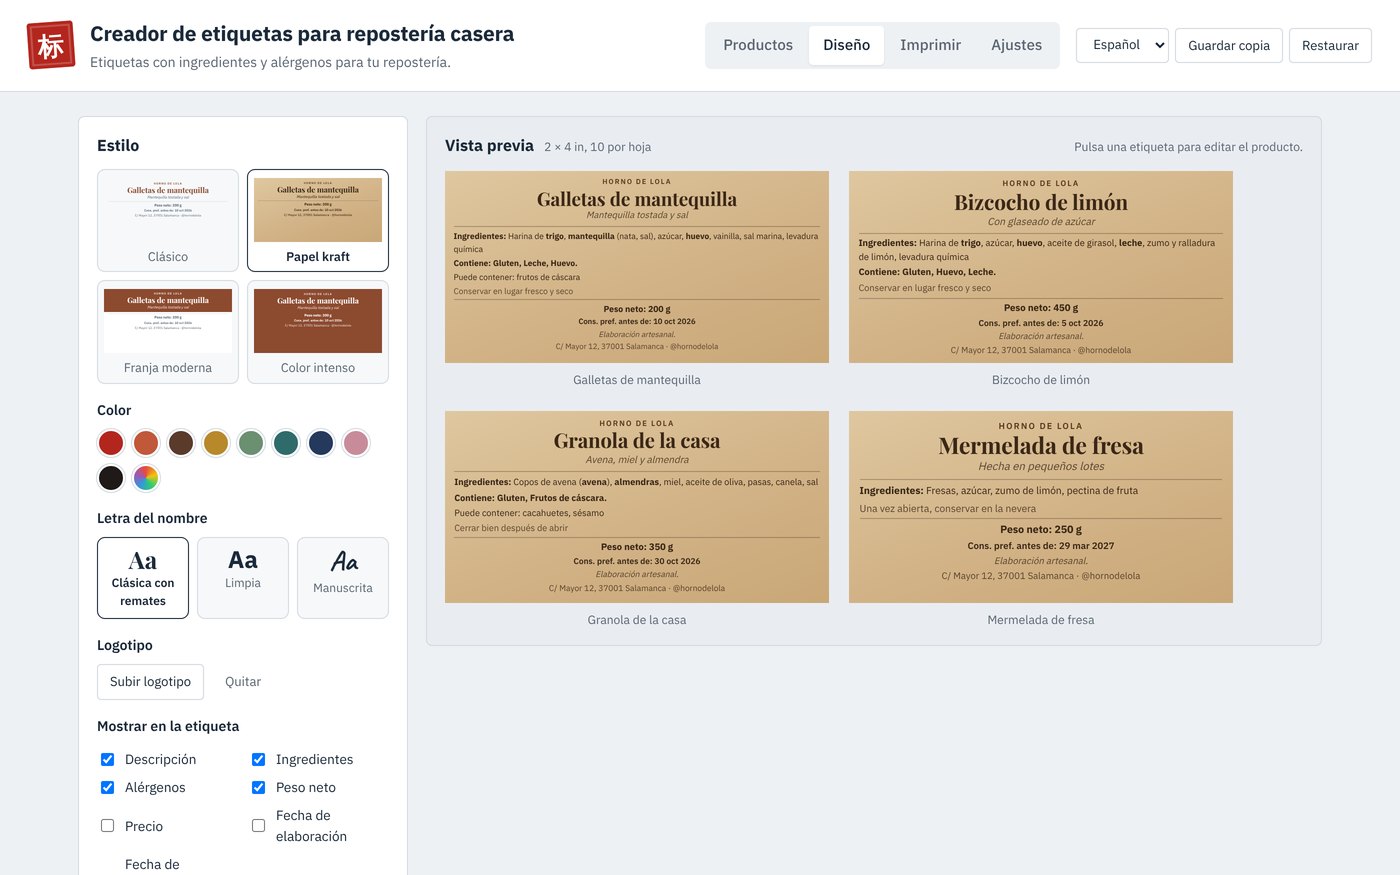The width and height of the screenshot is (1400, 875).
Task: Open the Mermelada de fresa label preview
Action: pos(1041,507)
